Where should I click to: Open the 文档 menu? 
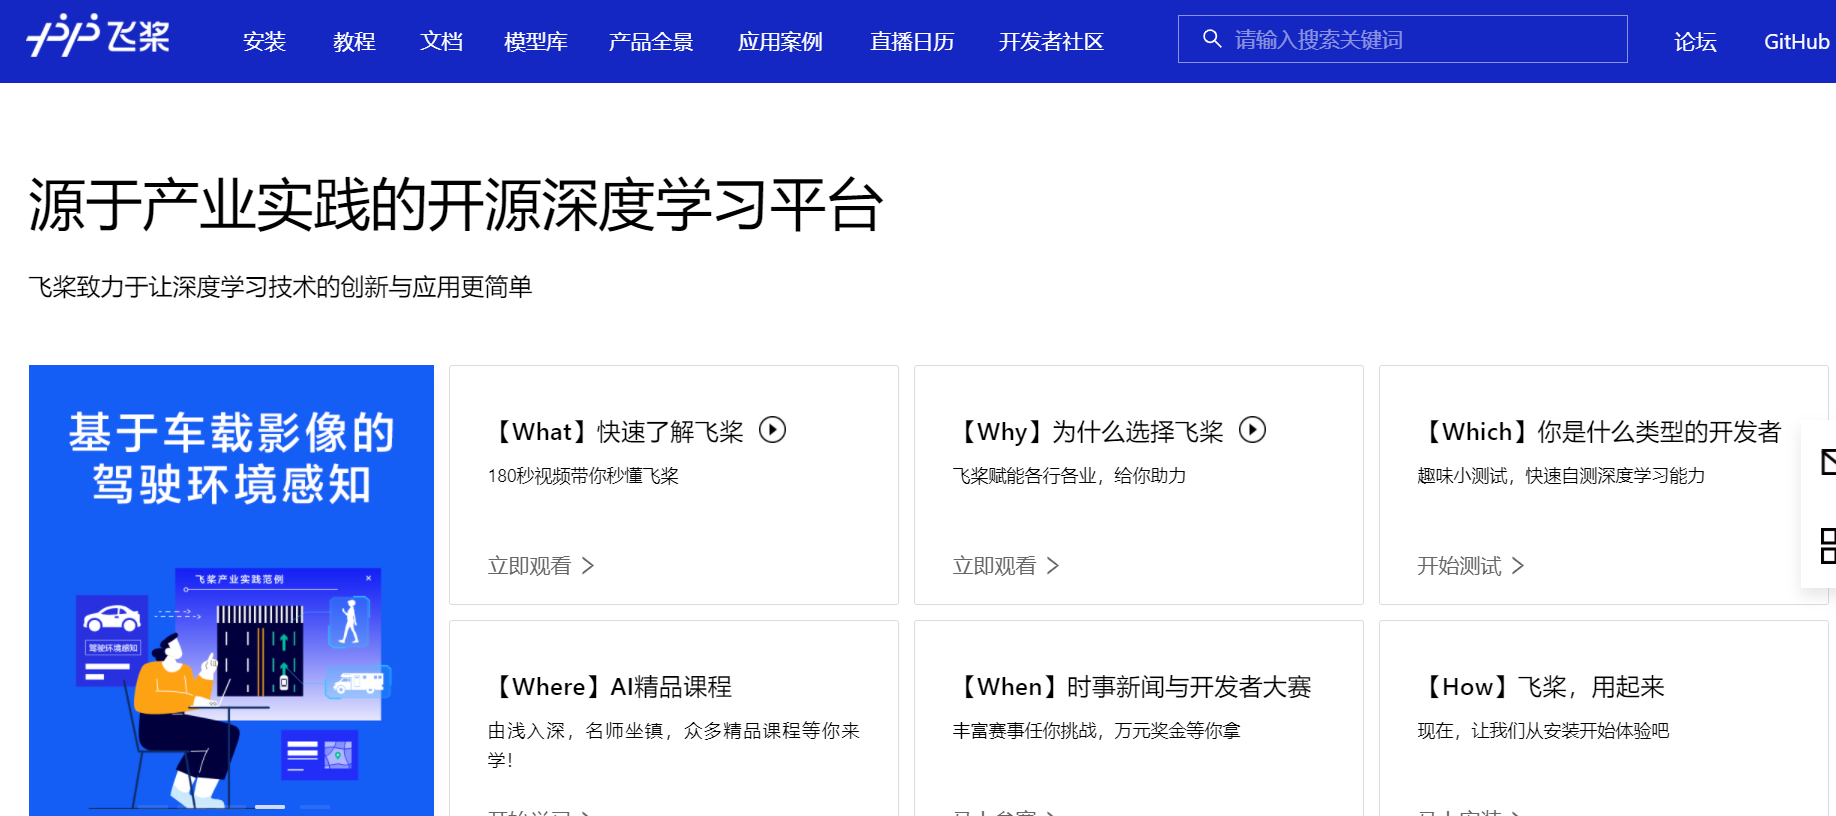[x=441, y=42]
